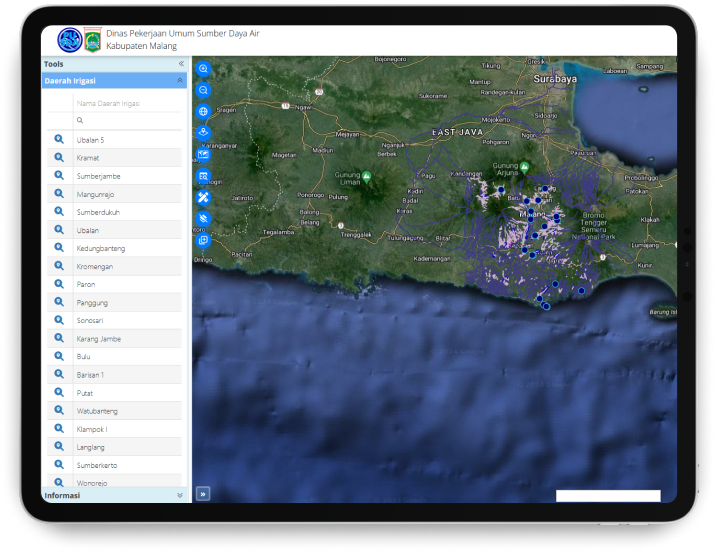Click the Kabupaten Malang crest emblem

pos(93,40)
